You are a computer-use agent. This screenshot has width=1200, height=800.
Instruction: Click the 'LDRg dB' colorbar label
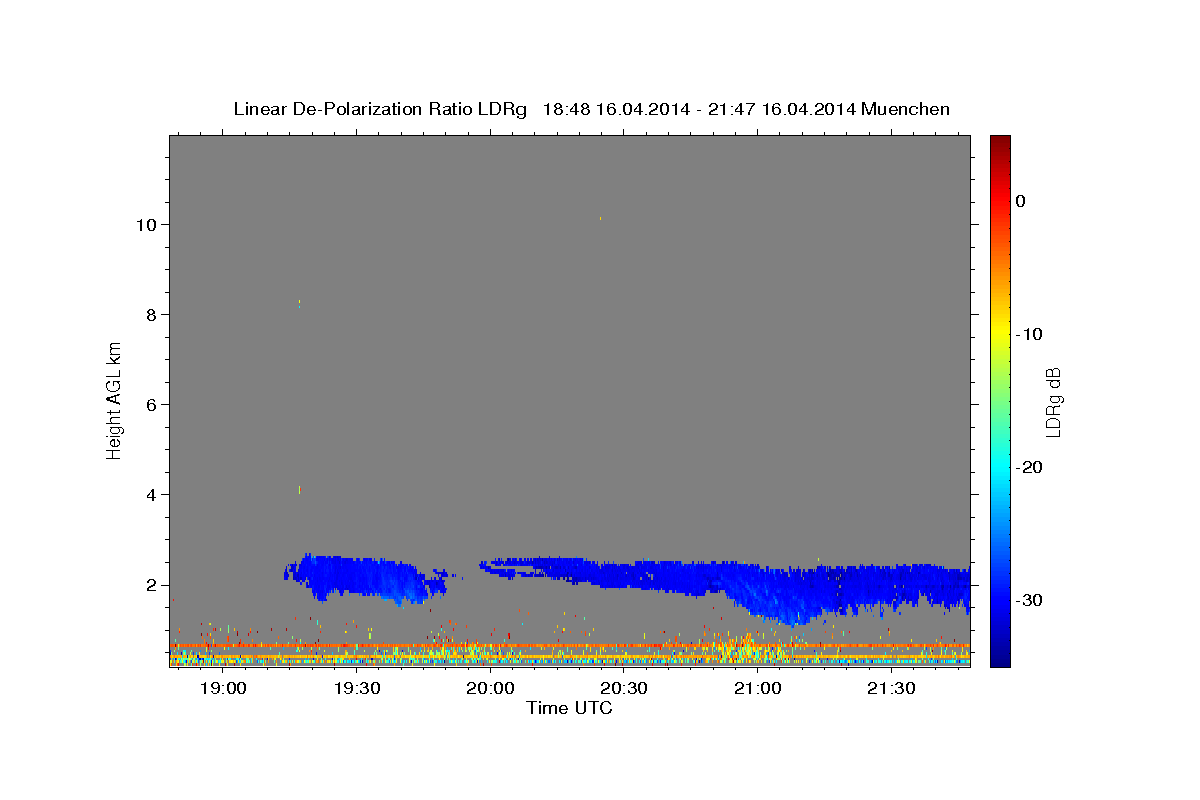1053,401
